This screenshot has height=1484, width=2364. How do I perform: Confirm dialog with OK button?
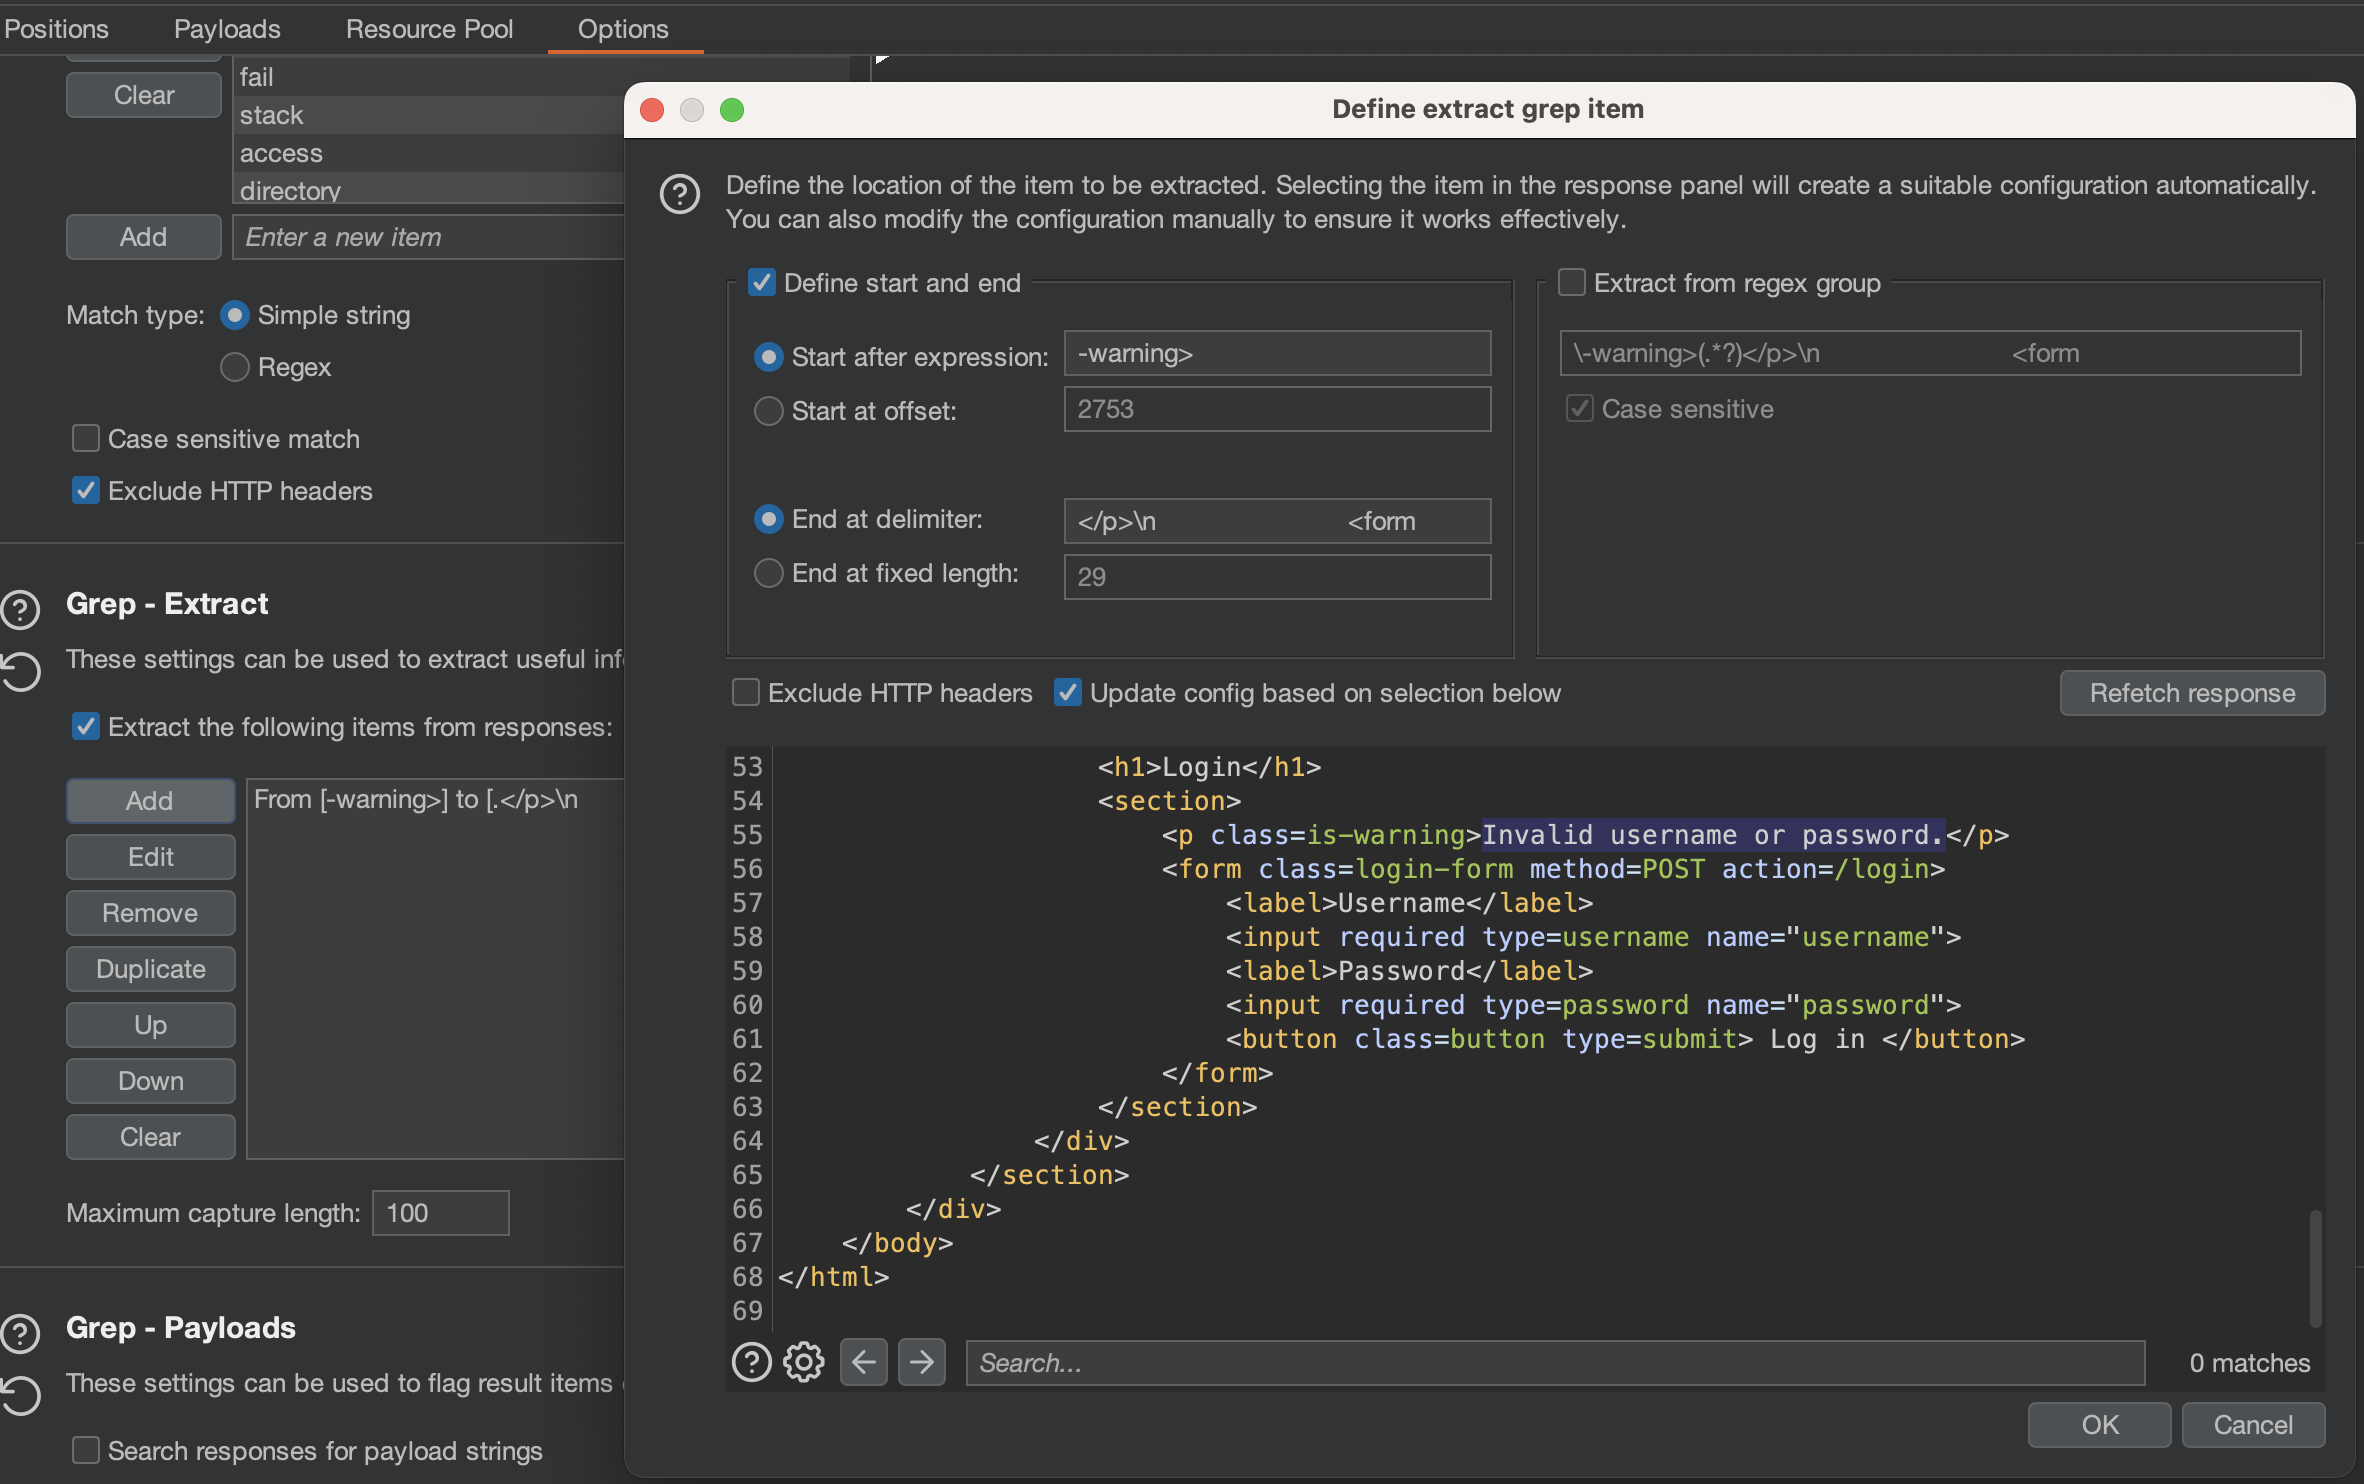pos(2099,1424)
